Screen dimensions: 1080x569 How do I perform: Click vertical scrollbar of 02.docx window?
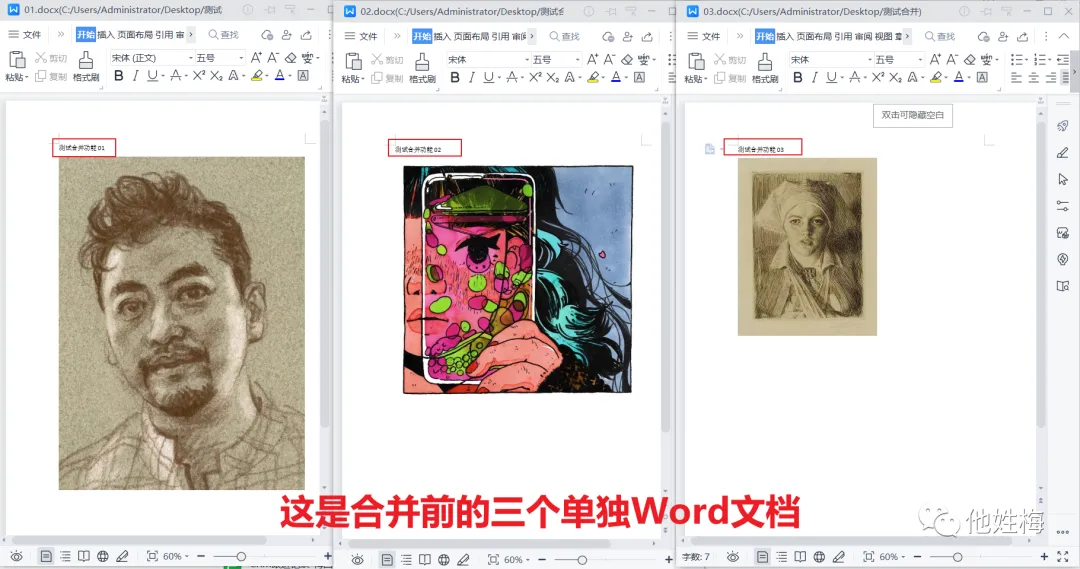665,278
